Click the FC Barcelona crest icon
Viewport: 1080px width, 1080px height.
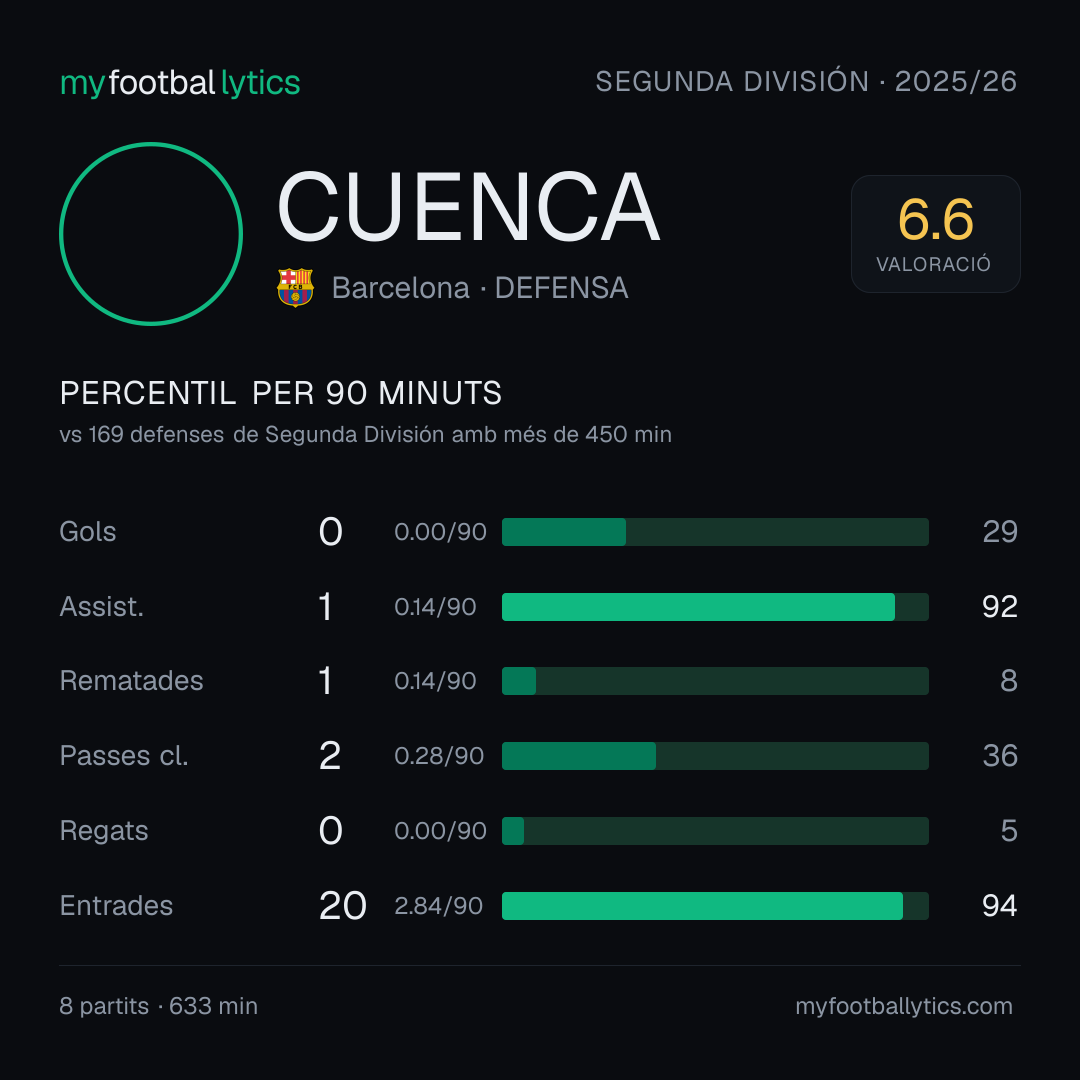click(295, 287)
